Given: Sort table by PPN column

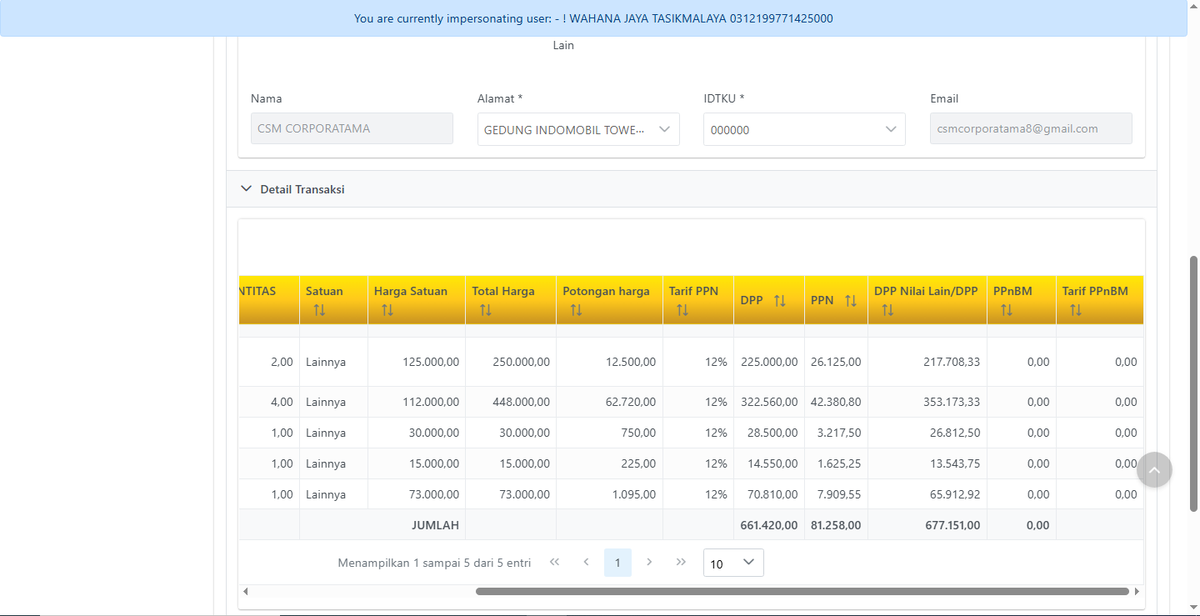Looking at the screenshot, I should click(x=851, y=300).
